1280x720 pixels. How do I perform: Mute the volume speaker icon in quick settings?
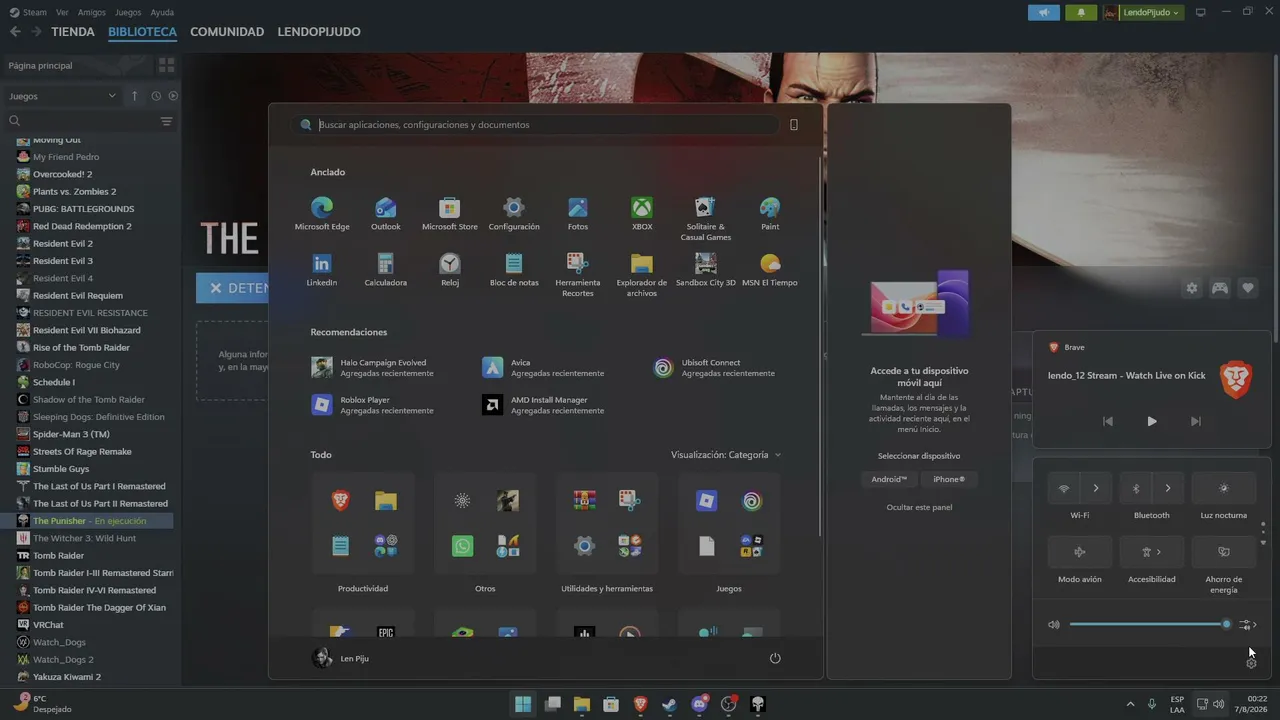coord(1053,625)
